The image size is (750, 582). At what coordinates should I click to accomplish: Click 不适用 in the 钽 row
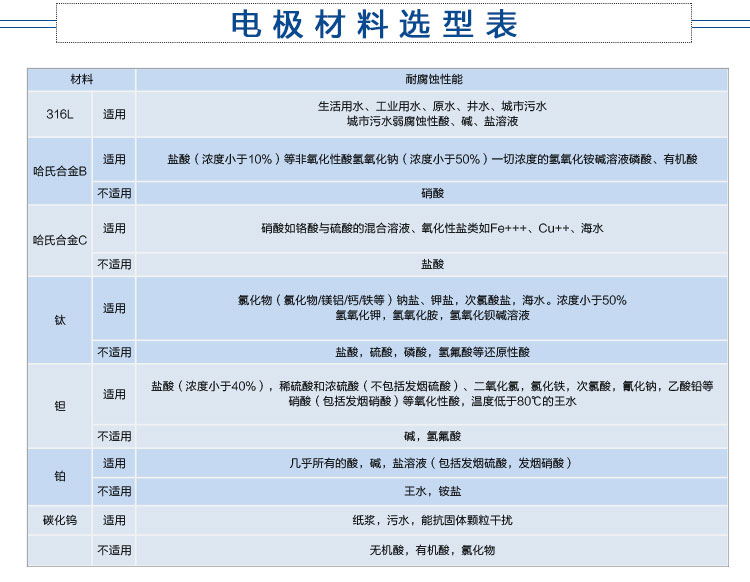pos(114,436)
